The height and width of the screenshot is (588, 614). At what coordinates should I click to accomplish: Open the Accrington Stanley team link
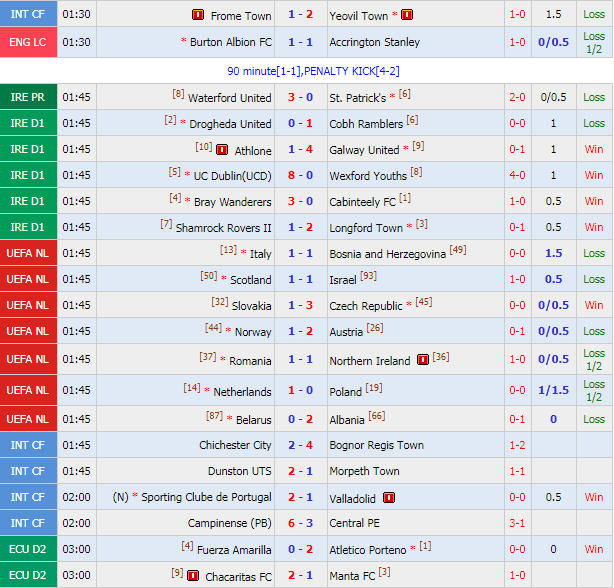[374, 42]
